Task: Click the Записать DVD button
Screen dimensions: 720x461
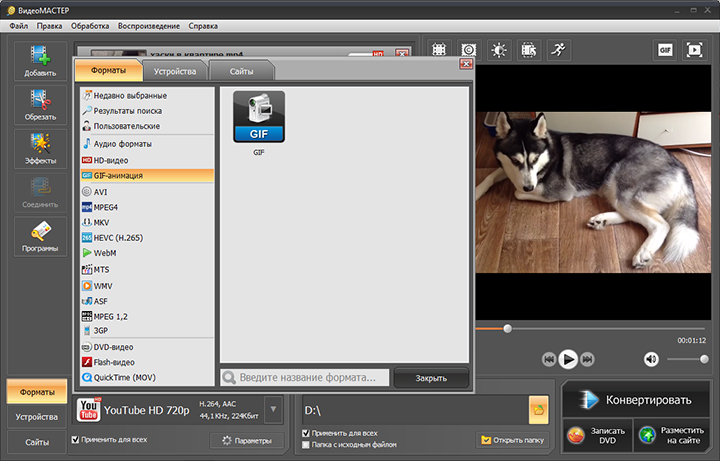Action: 597,435
